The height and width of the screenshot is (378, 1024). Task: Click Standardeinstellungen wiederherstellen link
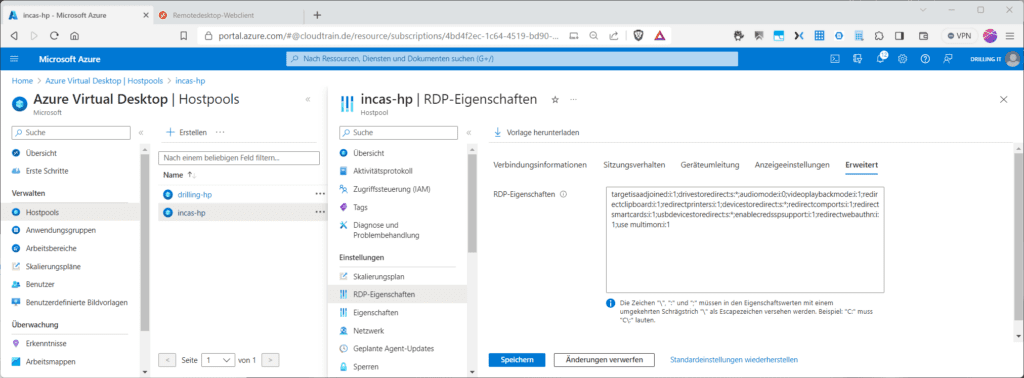733,360
